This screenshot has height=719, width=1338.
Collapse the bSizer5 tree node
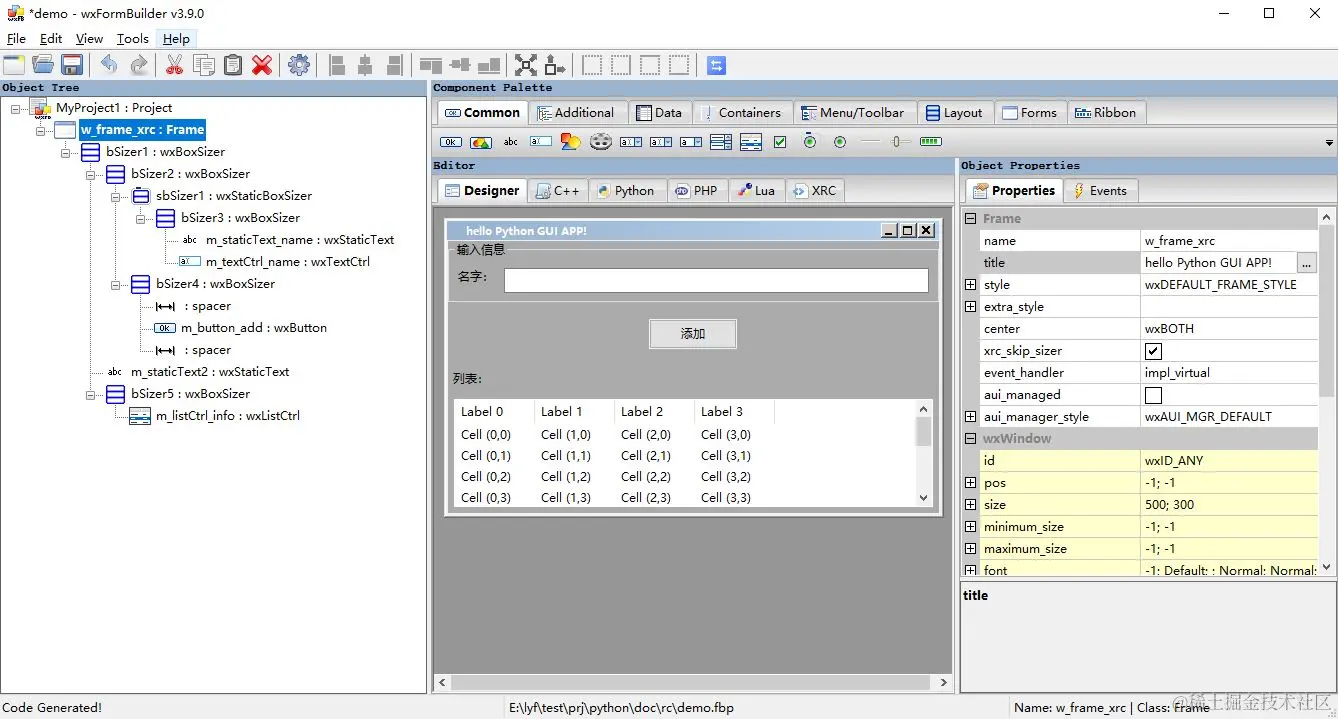coord(91,394)
